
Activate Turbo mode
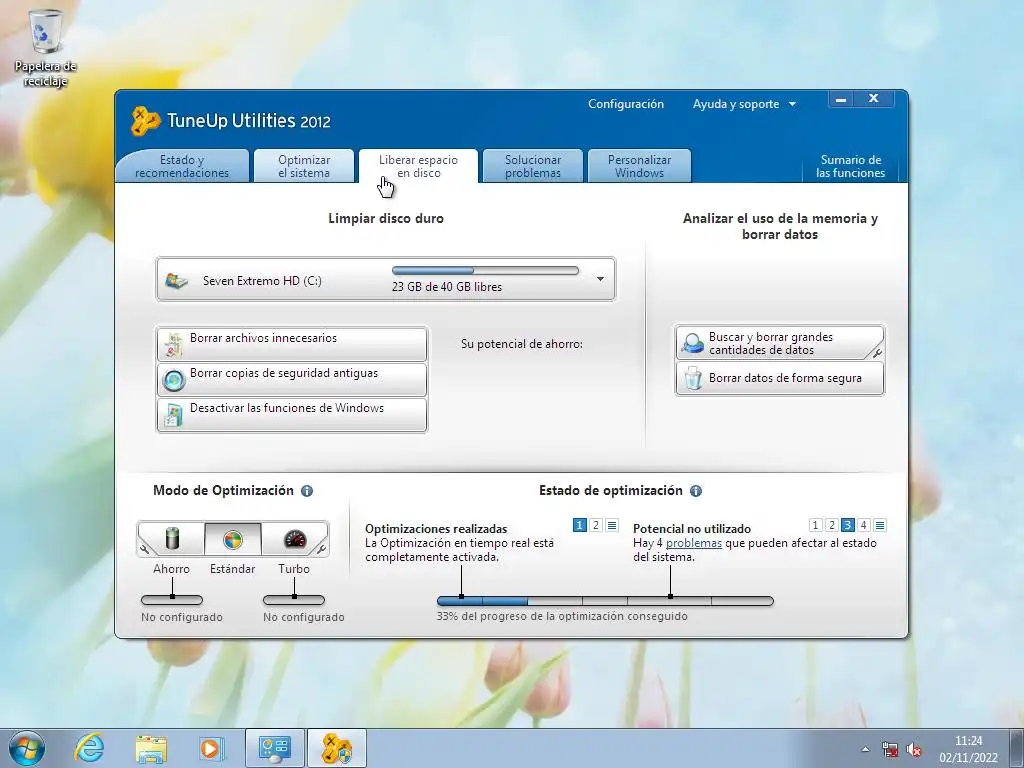pos(294,539)
